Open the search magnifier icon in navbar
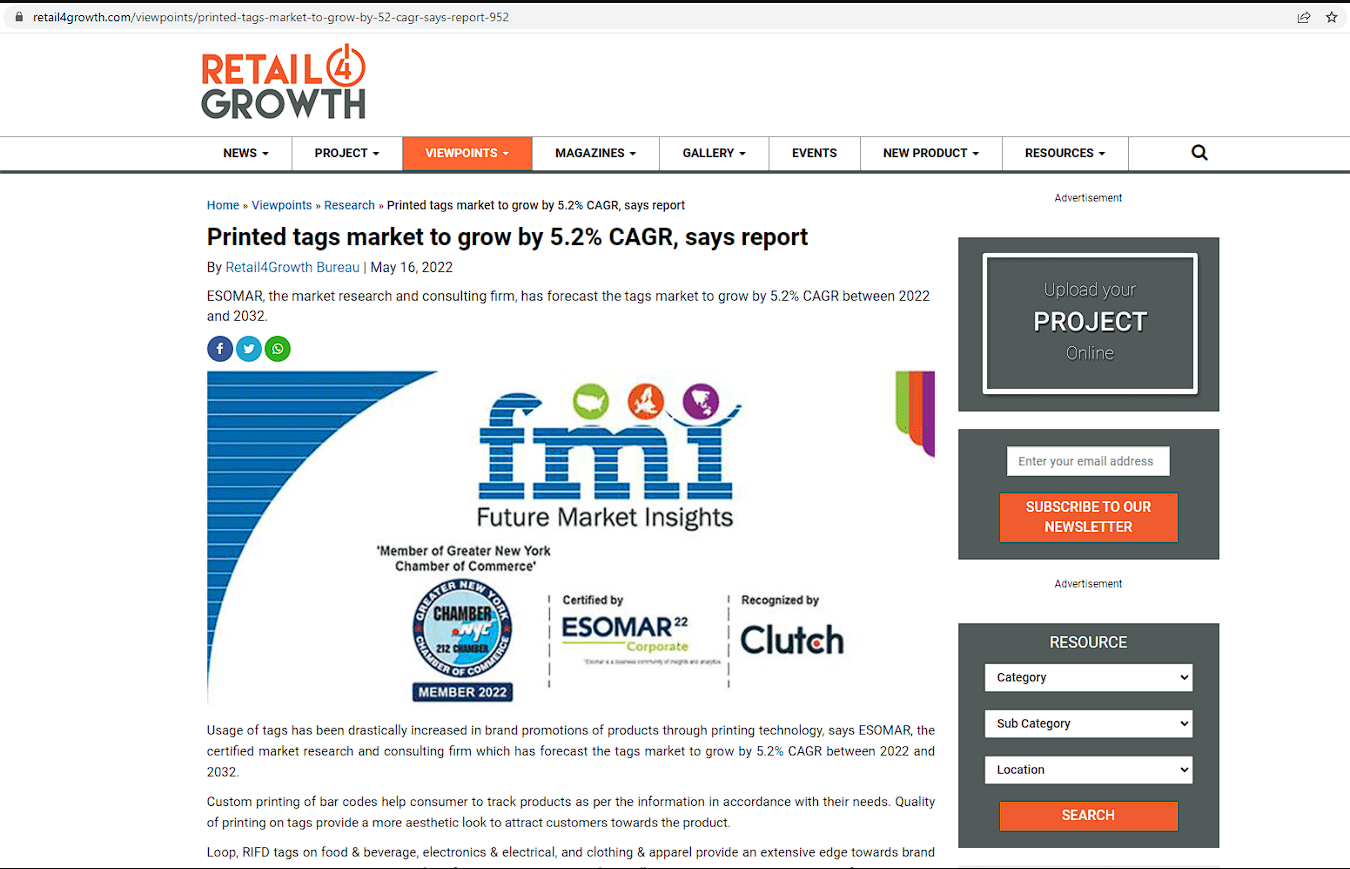Screen dimensions: 1350x869 (1200, 153)
